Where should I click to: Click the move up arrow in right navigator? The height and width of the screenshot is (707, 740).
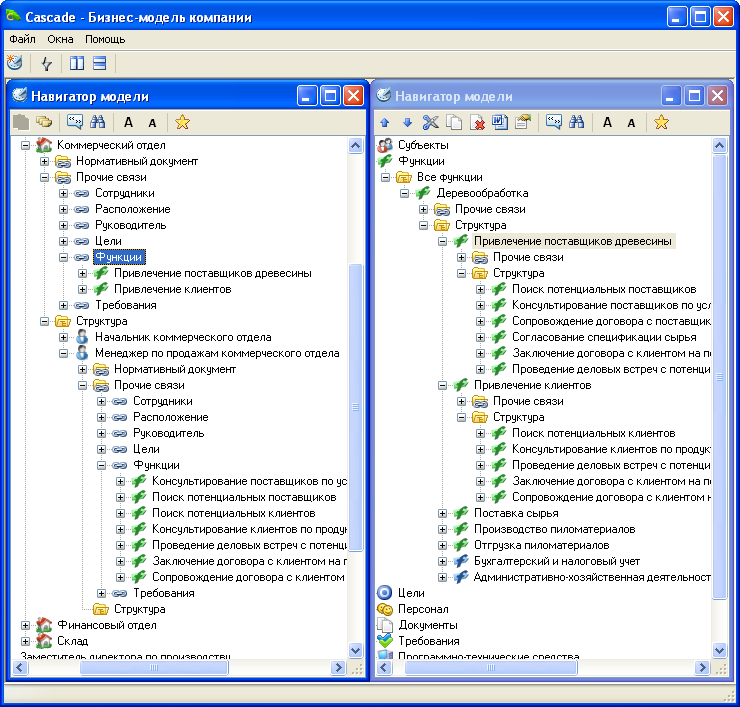pyautogui.click(x=385, y=123)
